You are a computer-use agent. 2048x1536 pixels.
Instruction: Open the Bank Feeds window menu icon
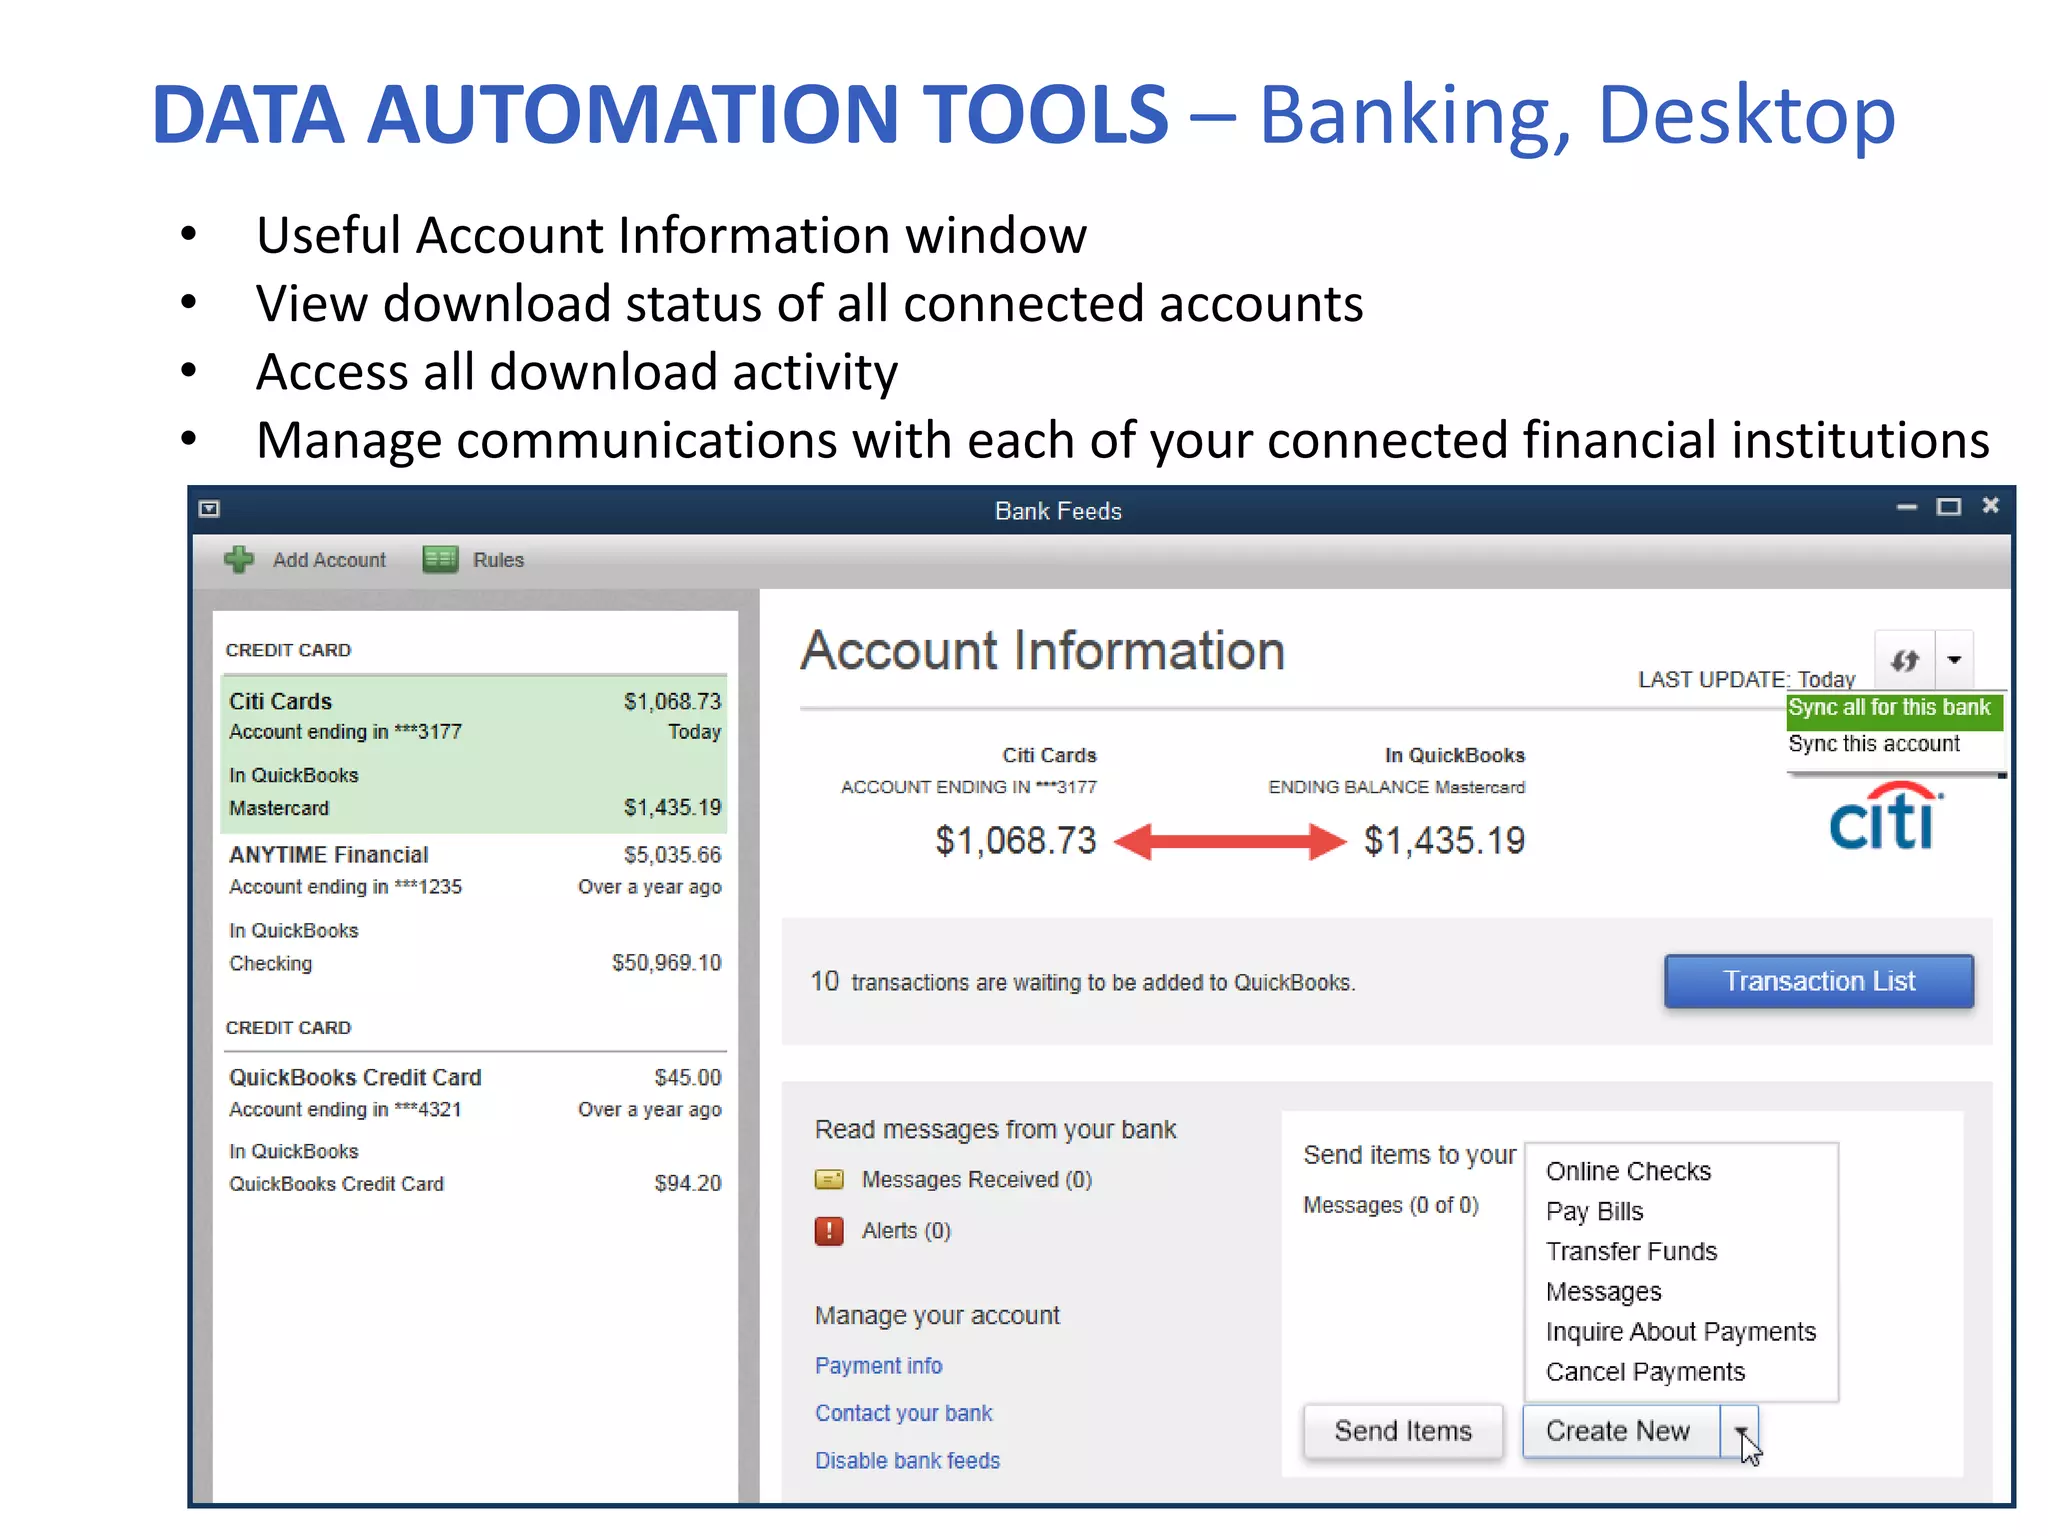point(209,509)
